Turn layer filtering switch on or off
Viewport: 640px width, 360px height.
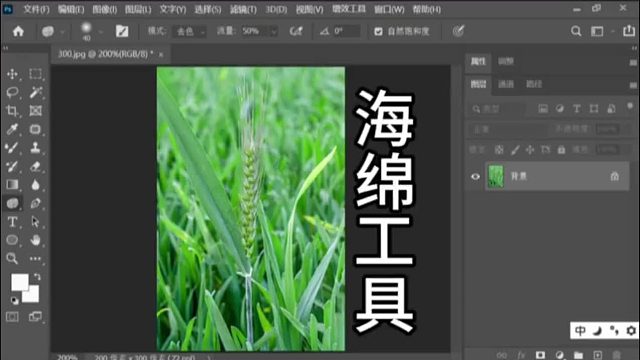630,106
